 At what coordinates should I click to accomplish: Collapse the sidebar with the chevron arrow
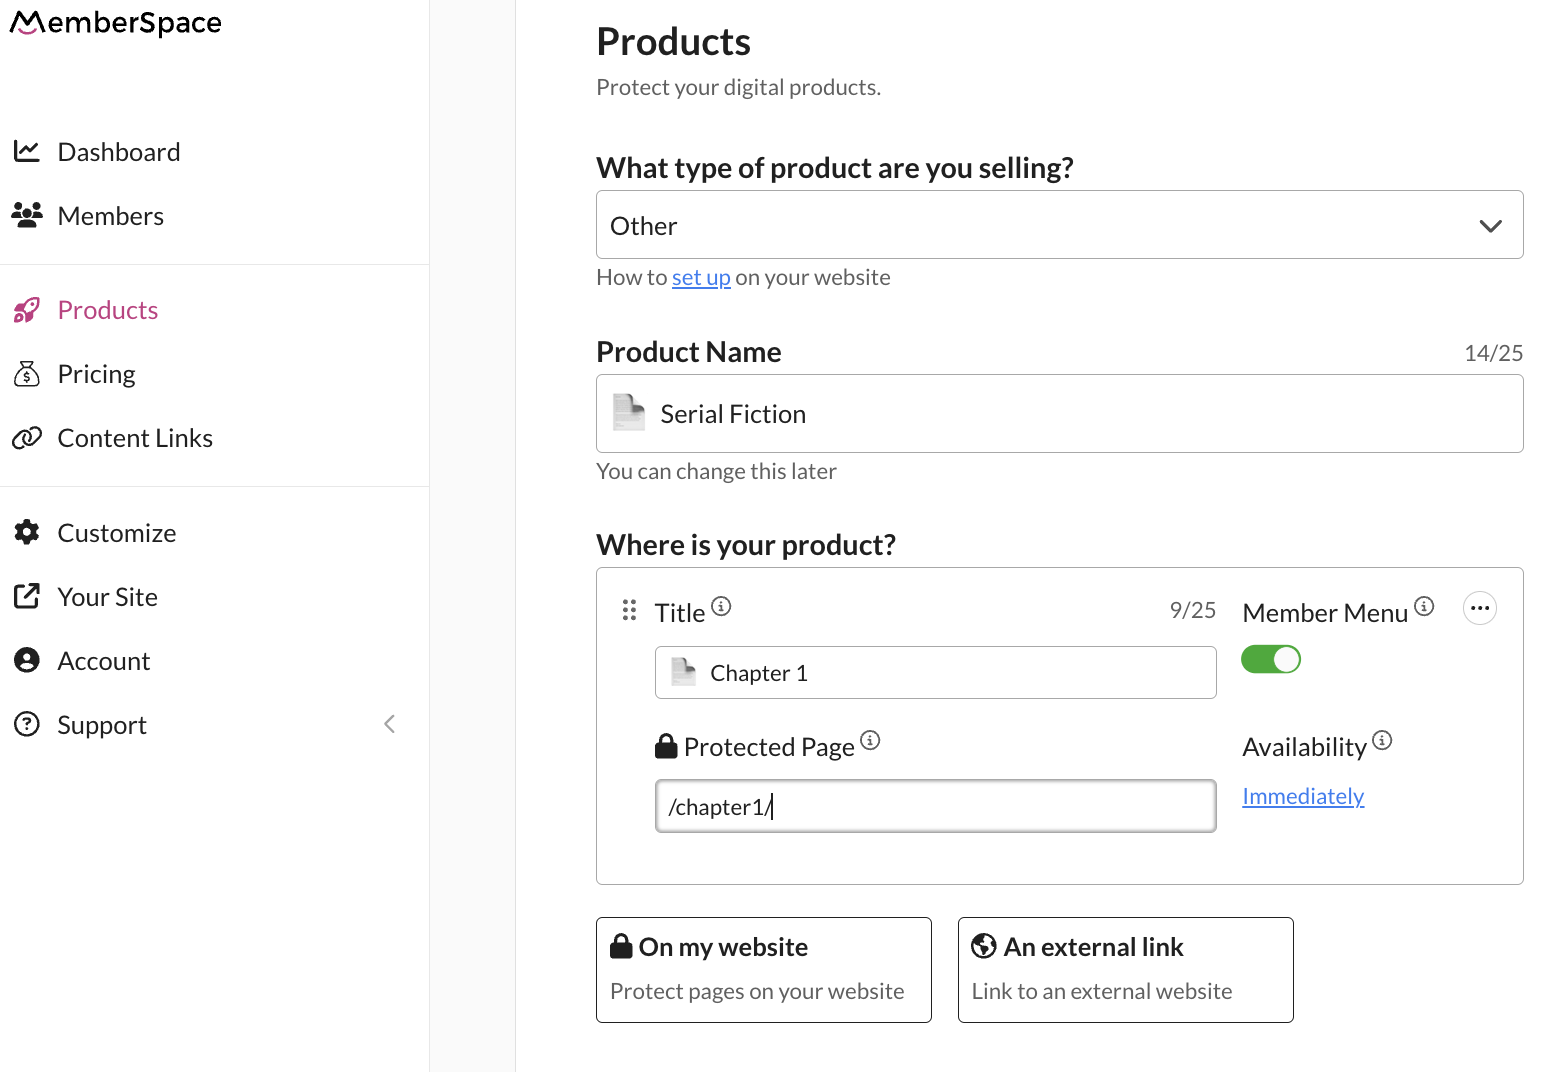point(390,724)
